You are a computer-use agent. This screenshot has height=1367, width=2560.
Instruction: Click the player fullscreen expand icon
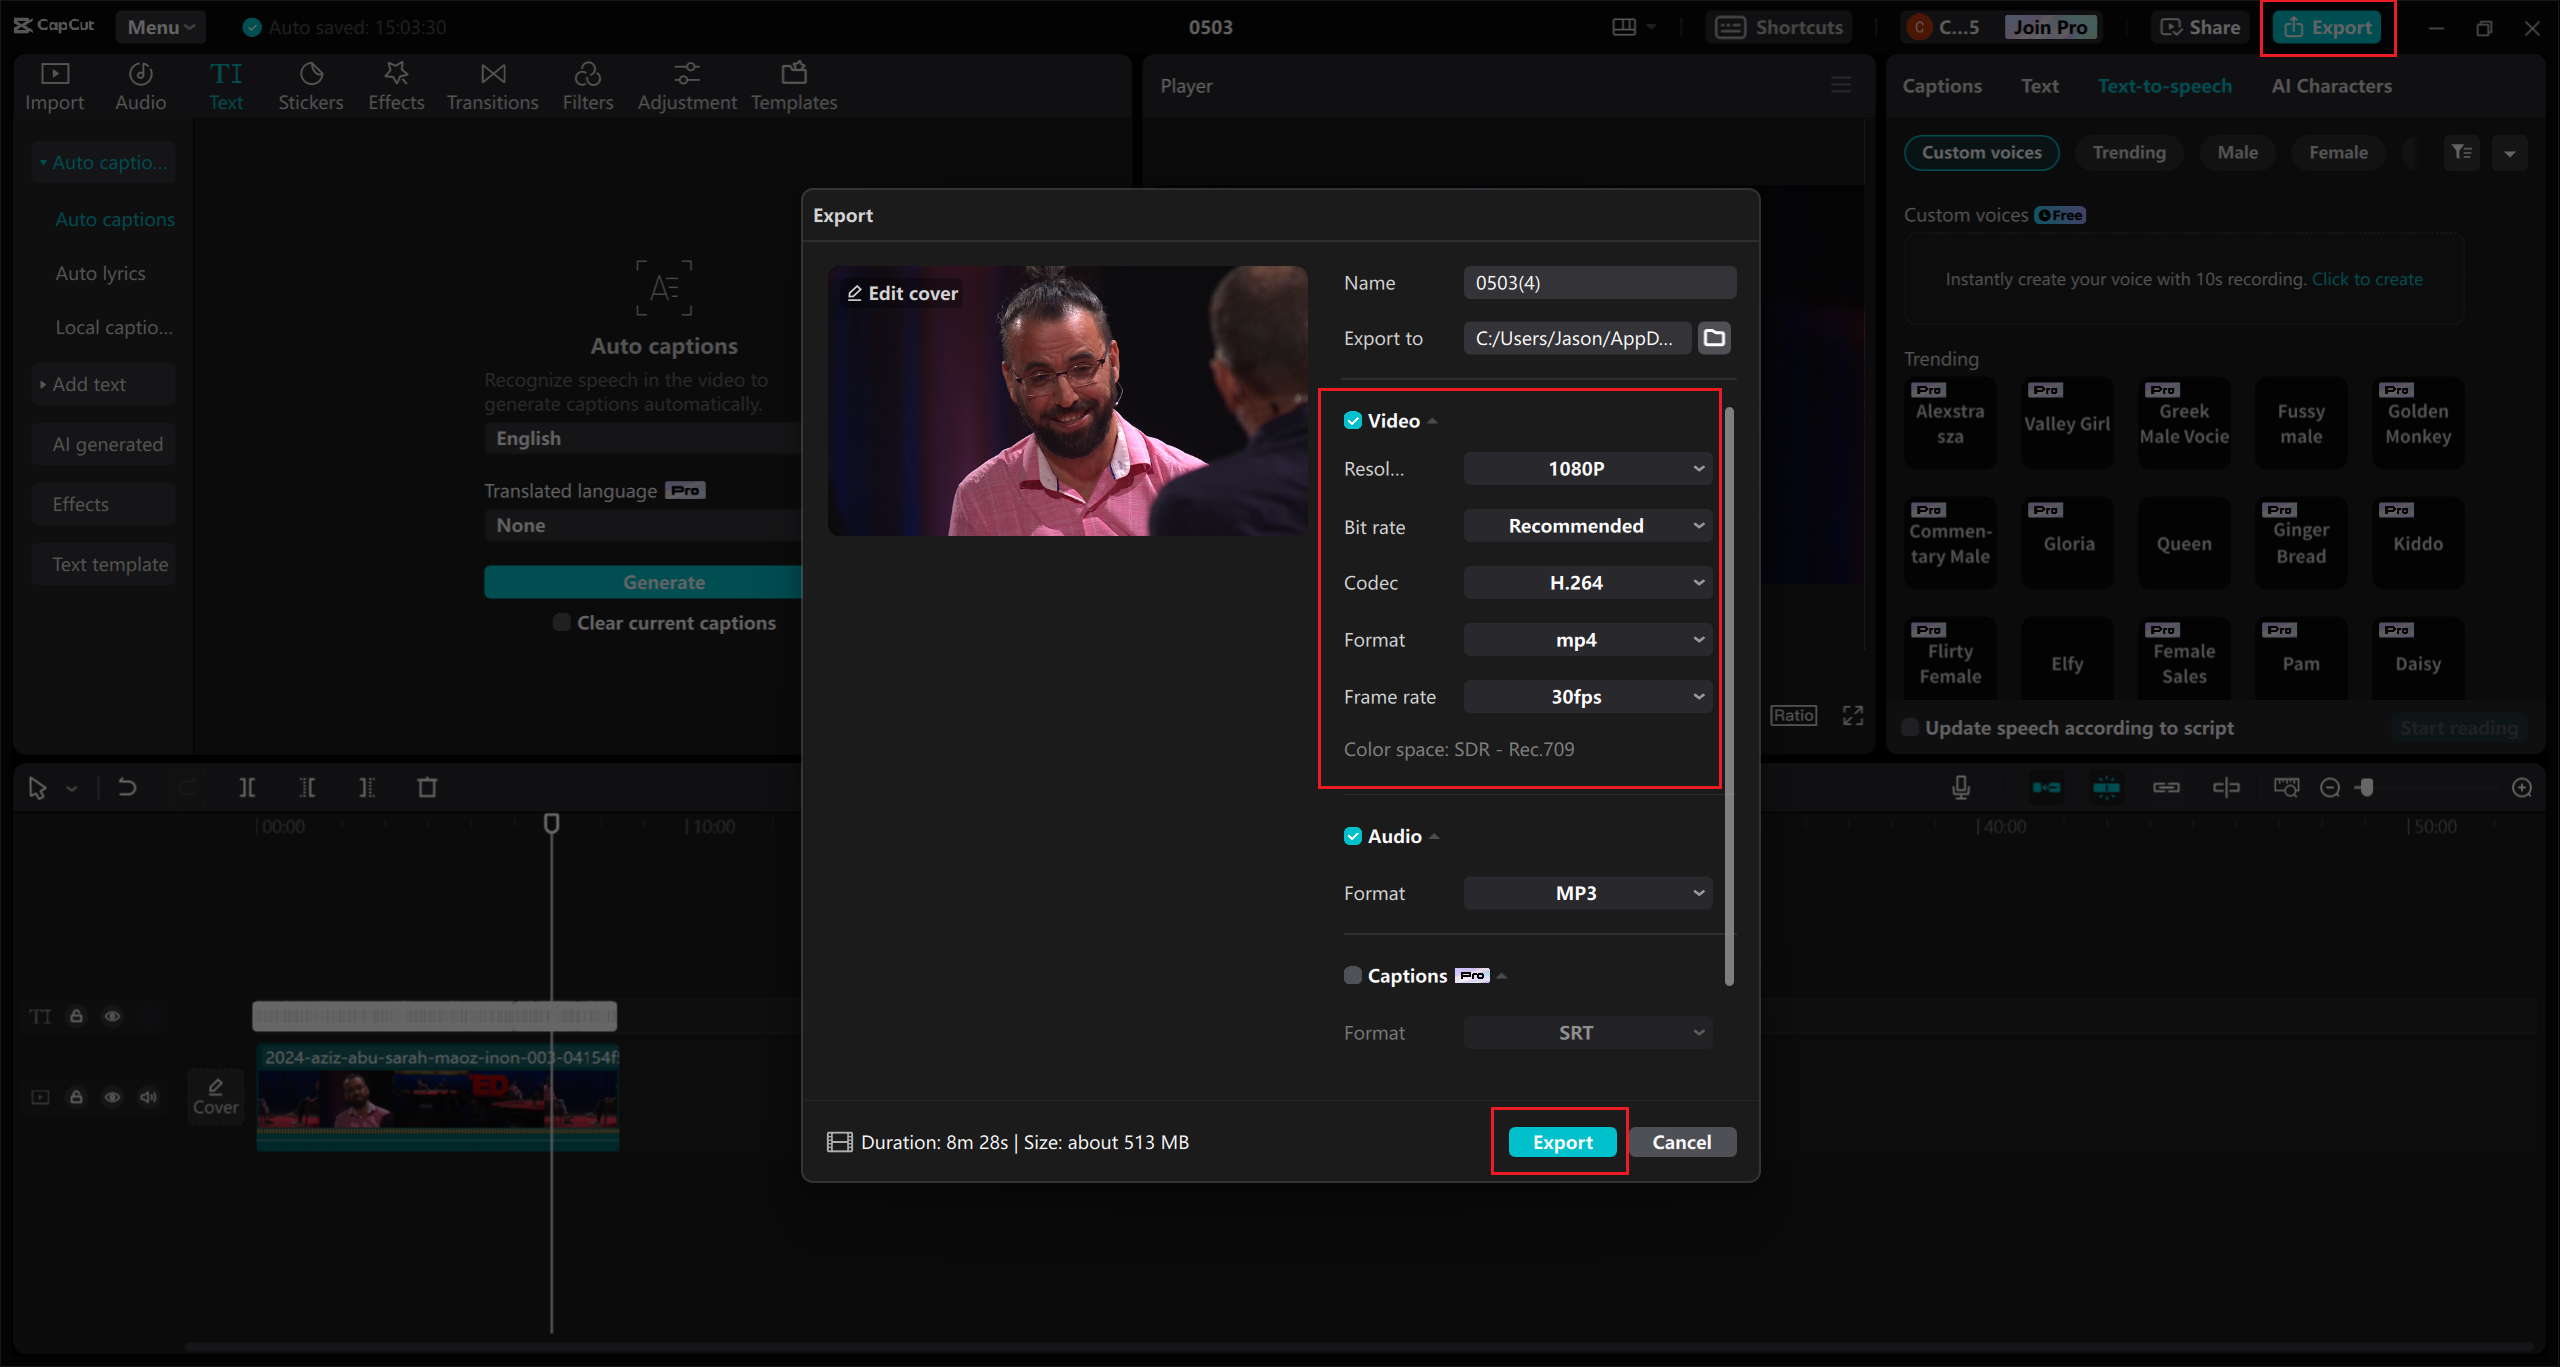click(x=1853, y=715)
